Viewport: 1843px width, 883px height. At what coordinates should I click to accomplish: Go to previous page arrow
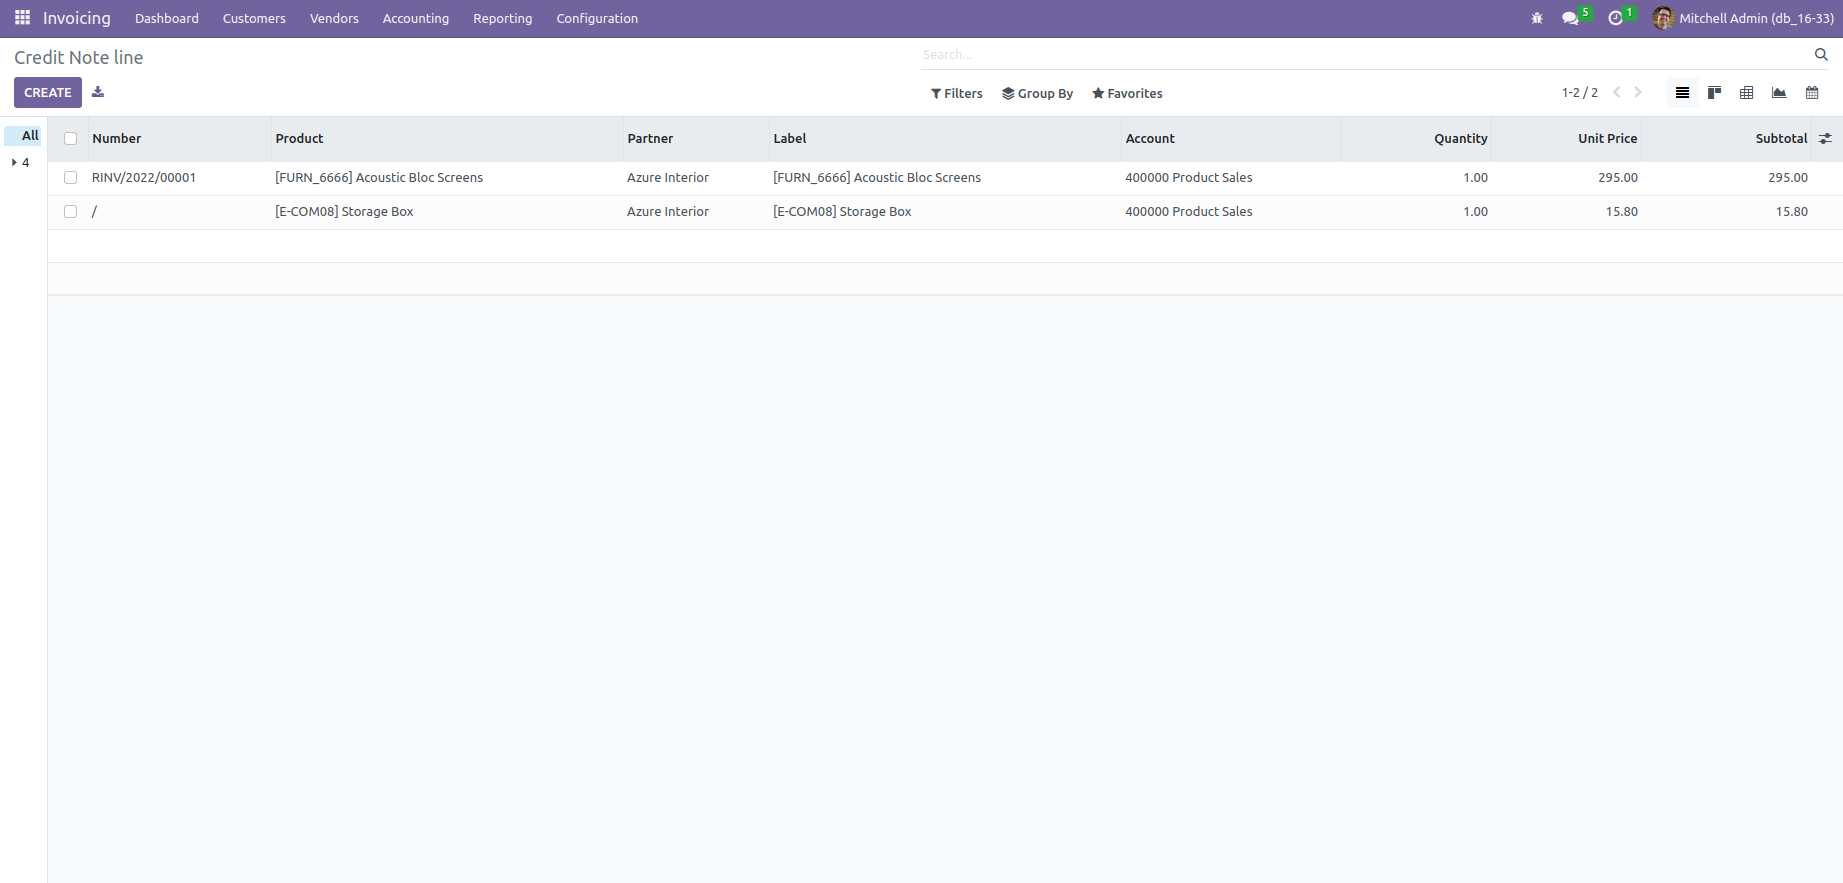[1616, 92]
